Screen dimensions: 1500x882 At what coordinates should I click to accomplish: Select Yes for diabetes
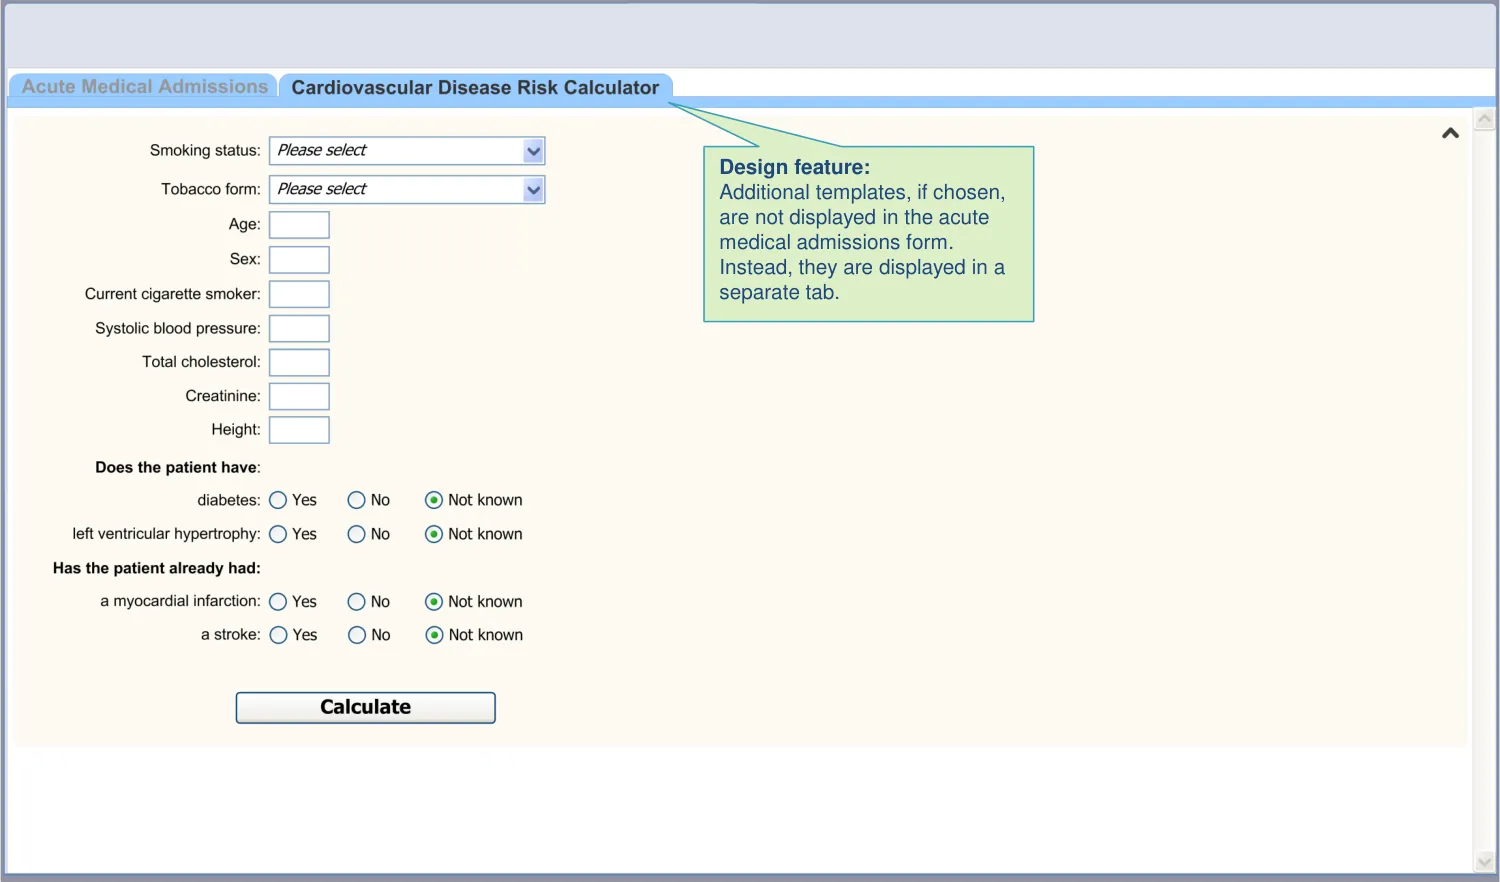point(279,500)
